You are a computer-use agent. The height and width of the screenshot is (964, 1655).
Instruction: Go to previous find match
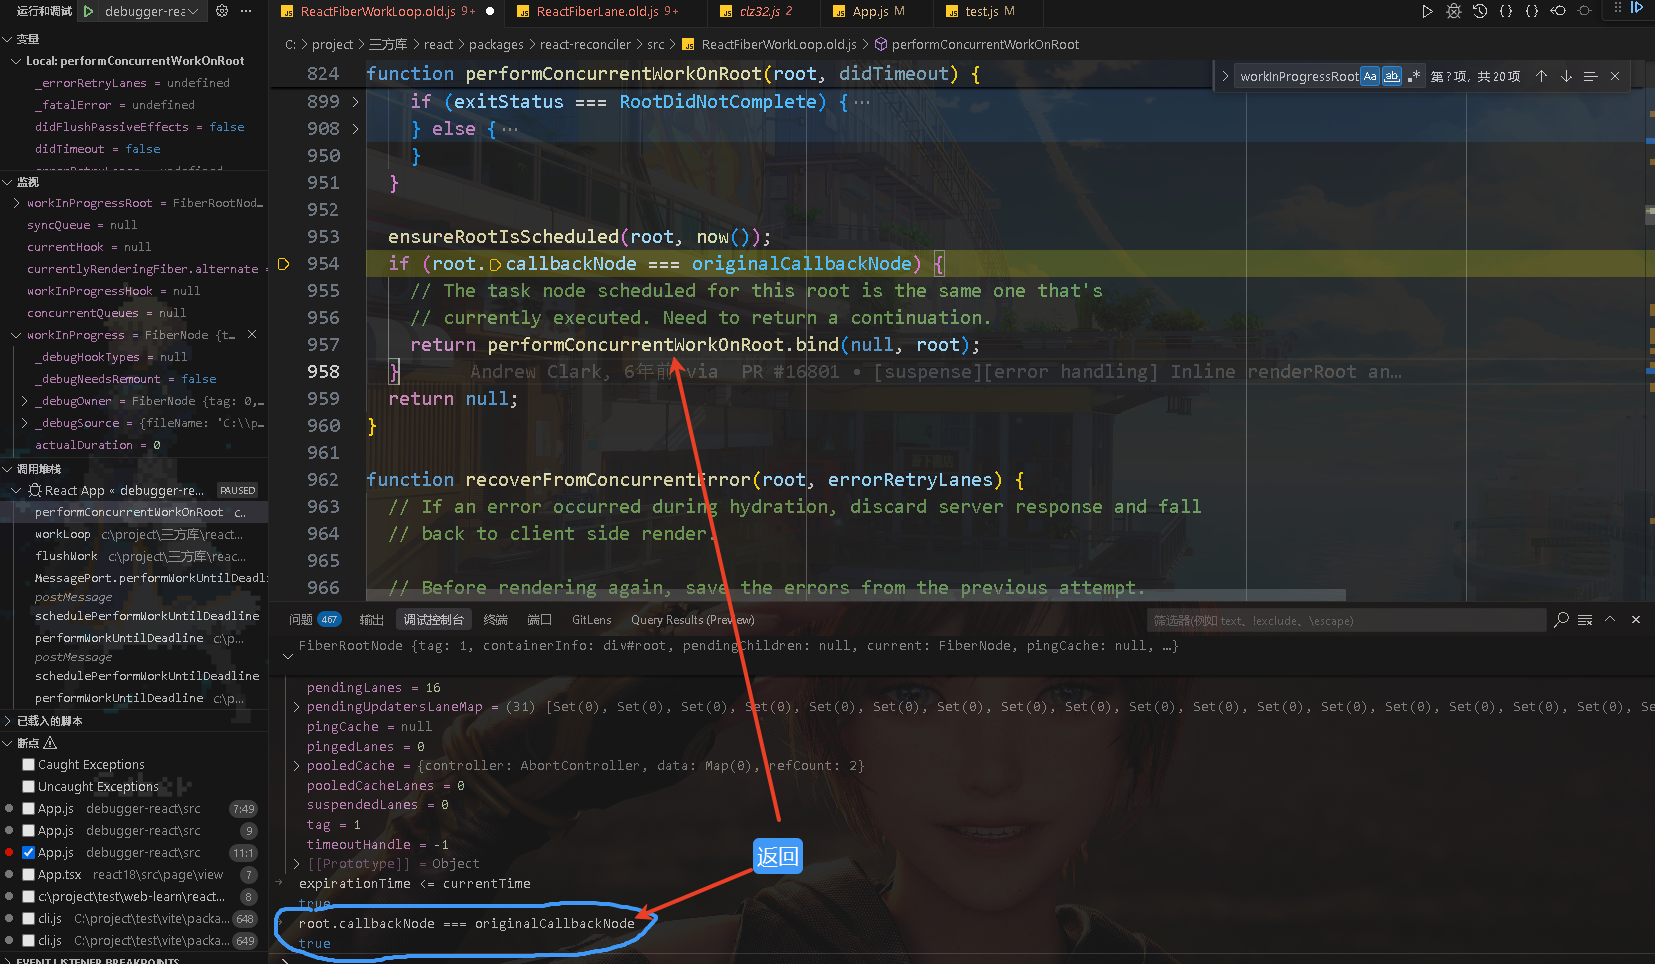[1542, 76]
